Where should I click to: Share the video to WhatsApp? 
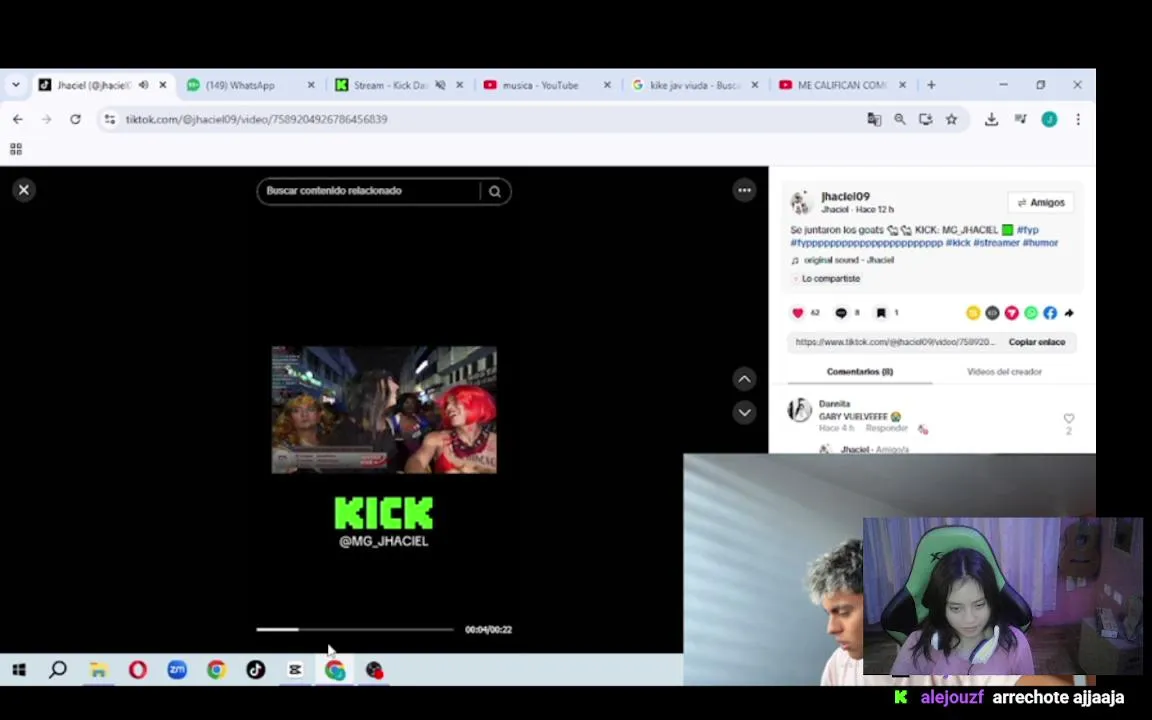click(x=1031, y=313)
